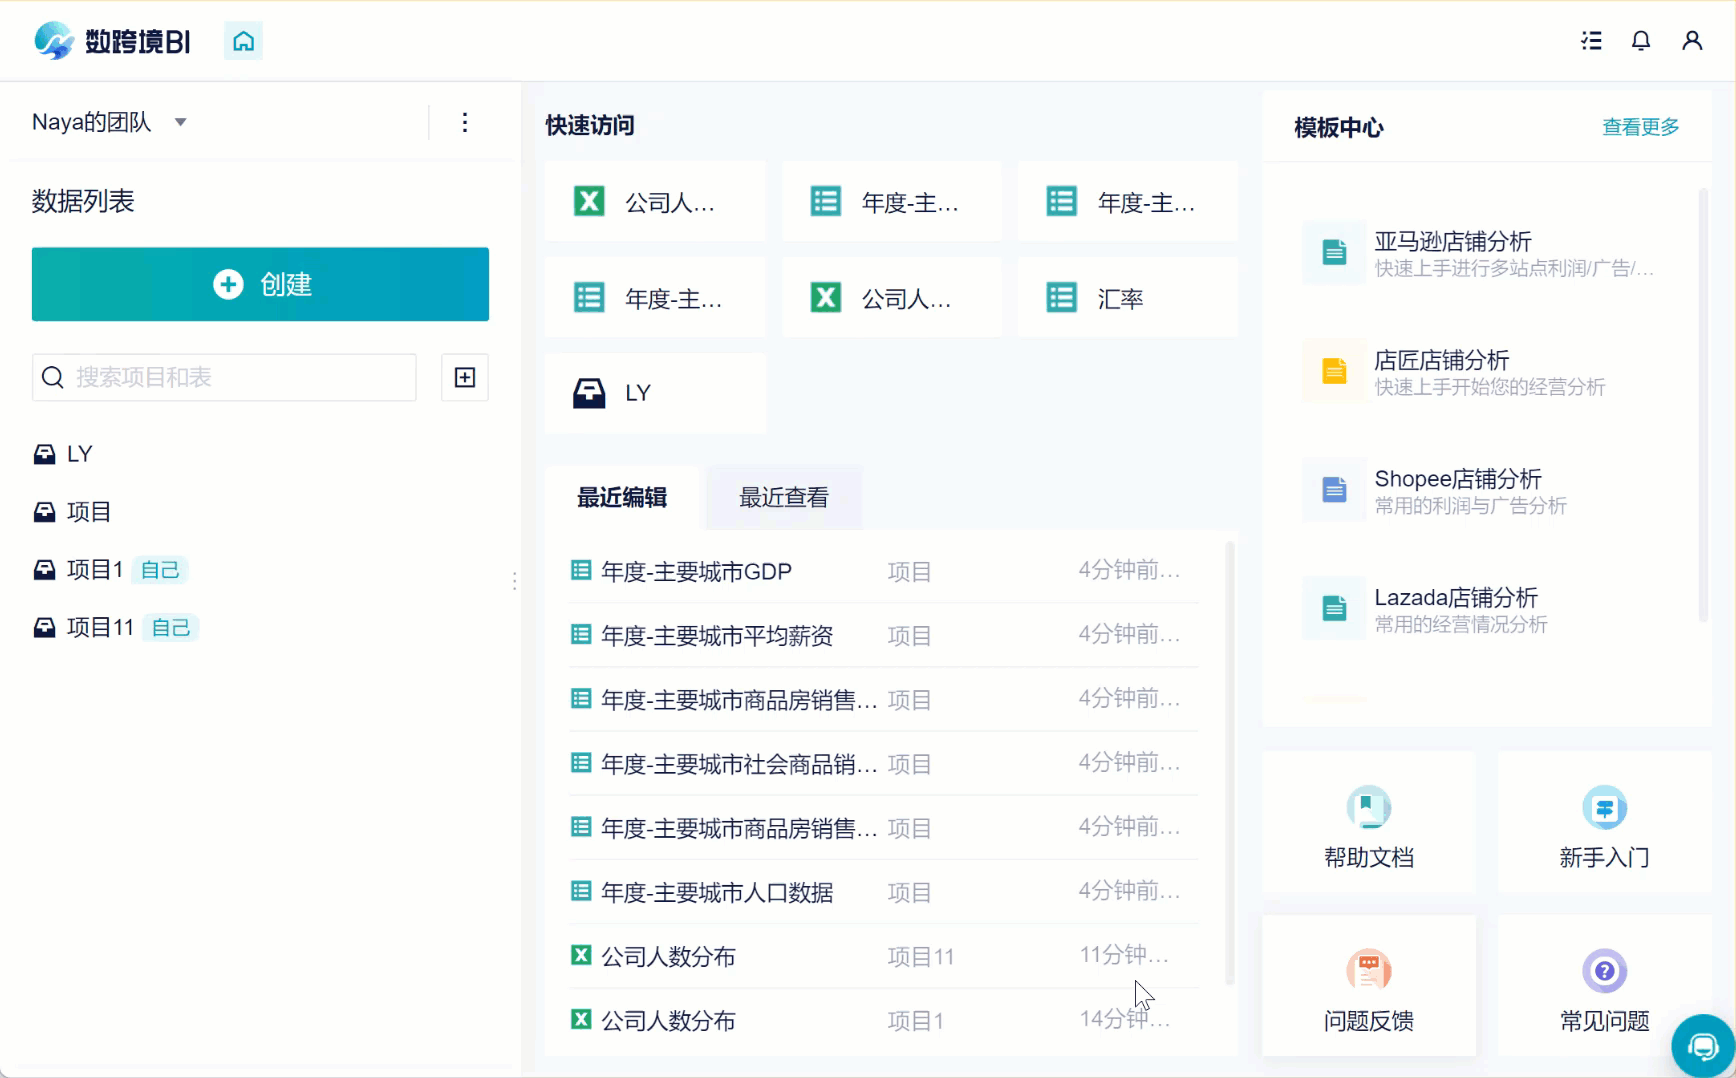The width and height of the screenshot is (1736, 1078).
Task: Click the 亚马逊店铺分析 template icon
Action: point(1334,252)
